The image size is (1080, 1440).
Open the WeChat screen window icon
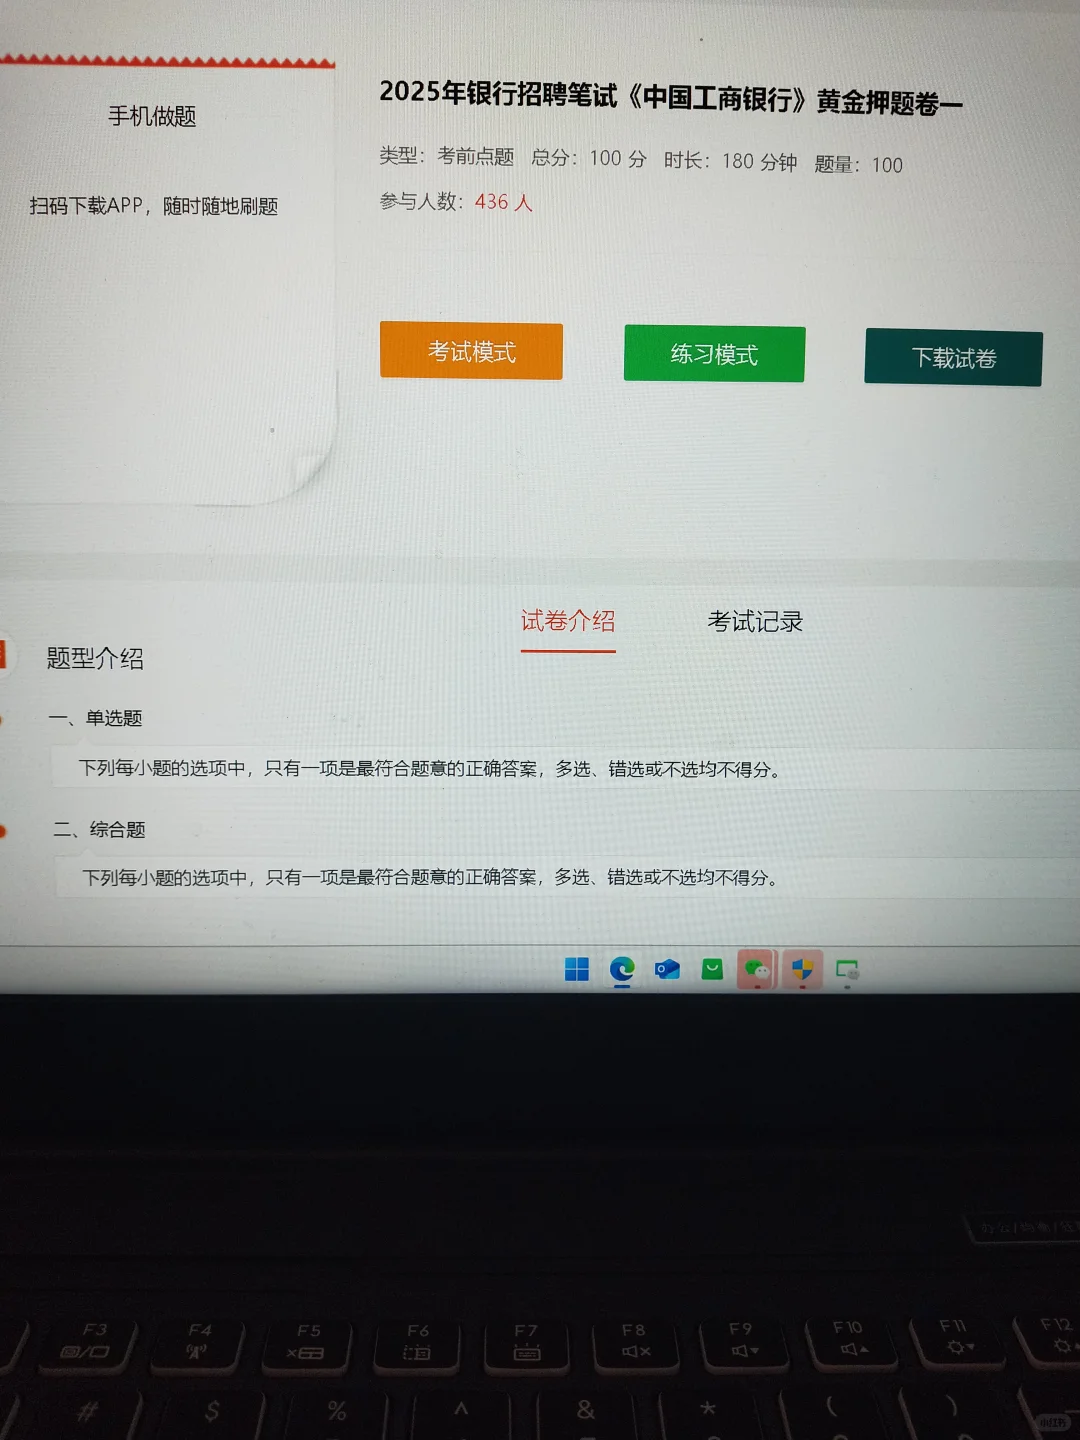coord(847,970)
